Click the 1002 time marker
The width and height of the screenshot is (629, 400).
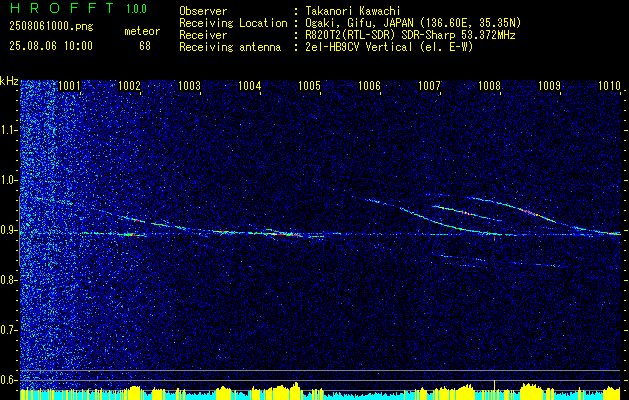click(129, 86)
